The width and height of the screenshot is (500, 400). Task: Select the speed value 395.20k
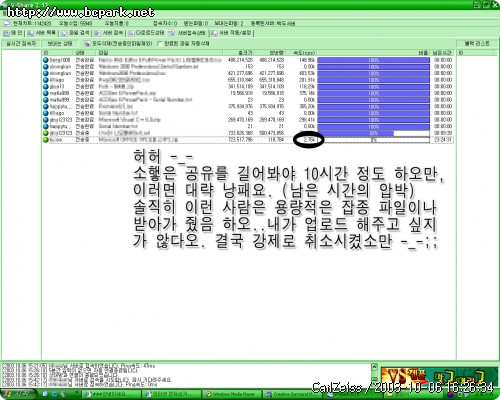click(307, 107)
